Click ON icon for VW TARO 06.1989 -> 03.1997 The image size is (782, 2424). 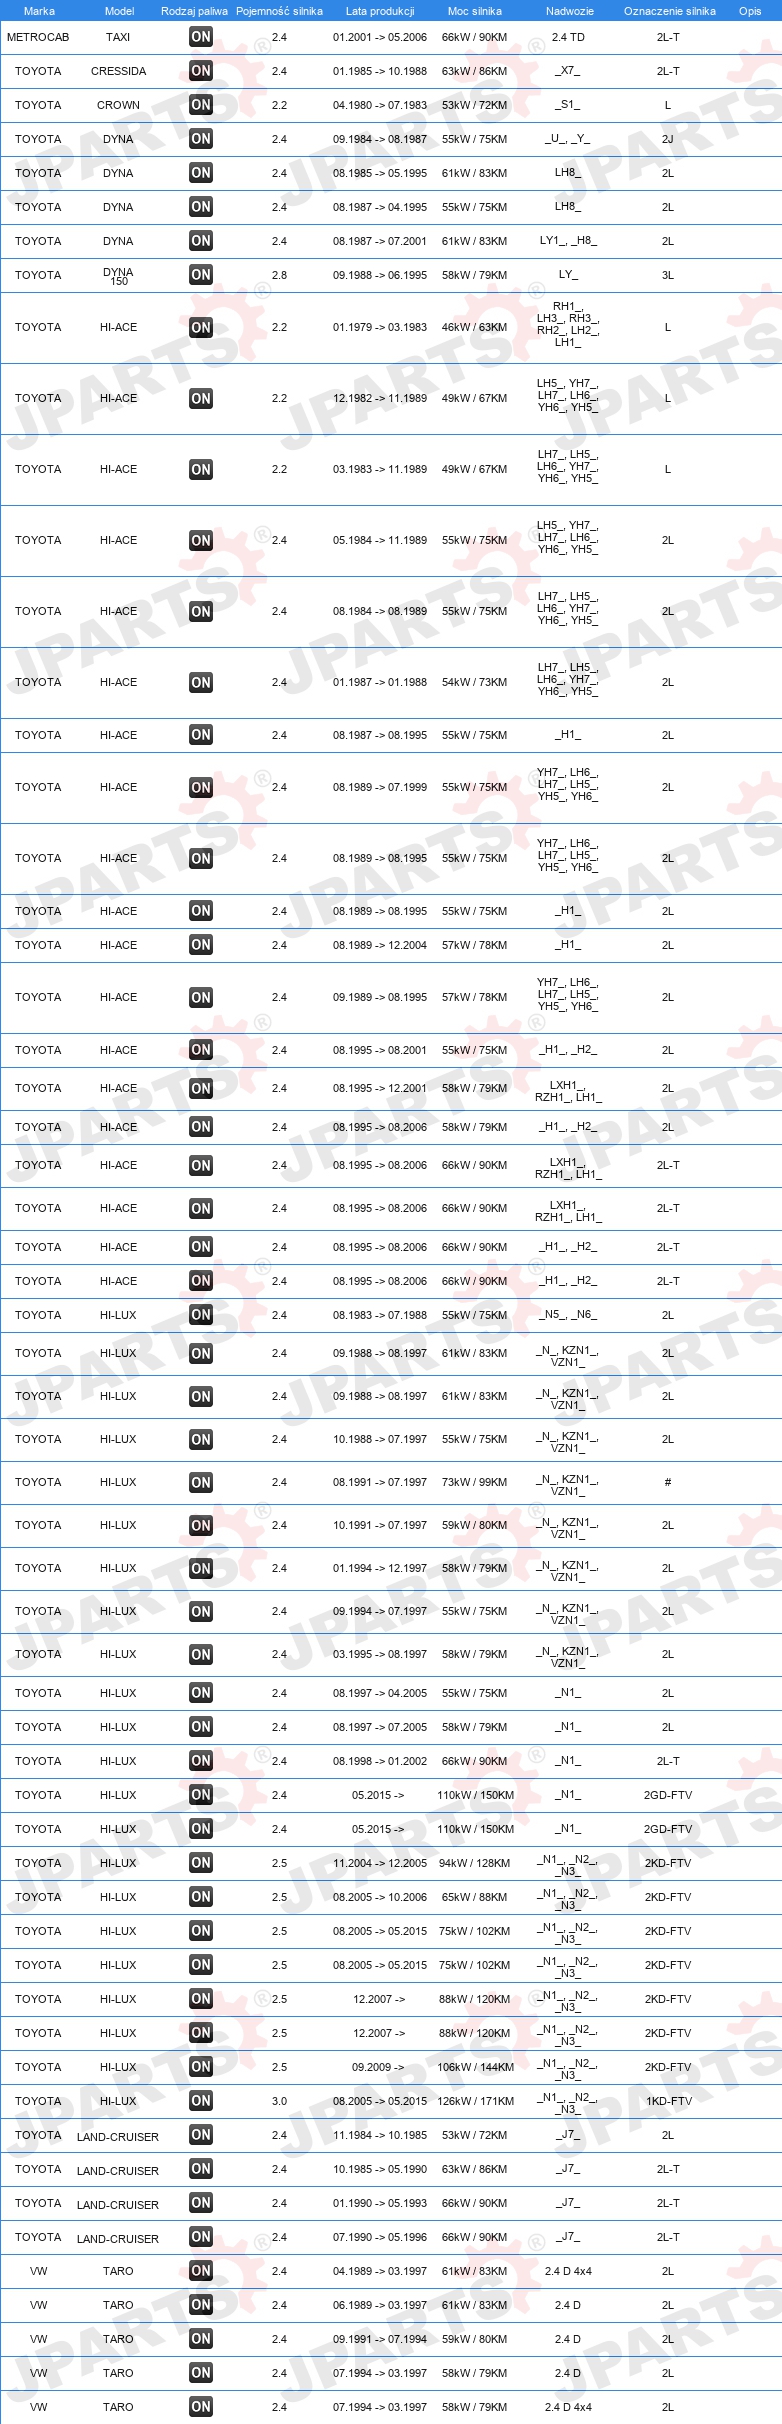[x=200, y=2305]
